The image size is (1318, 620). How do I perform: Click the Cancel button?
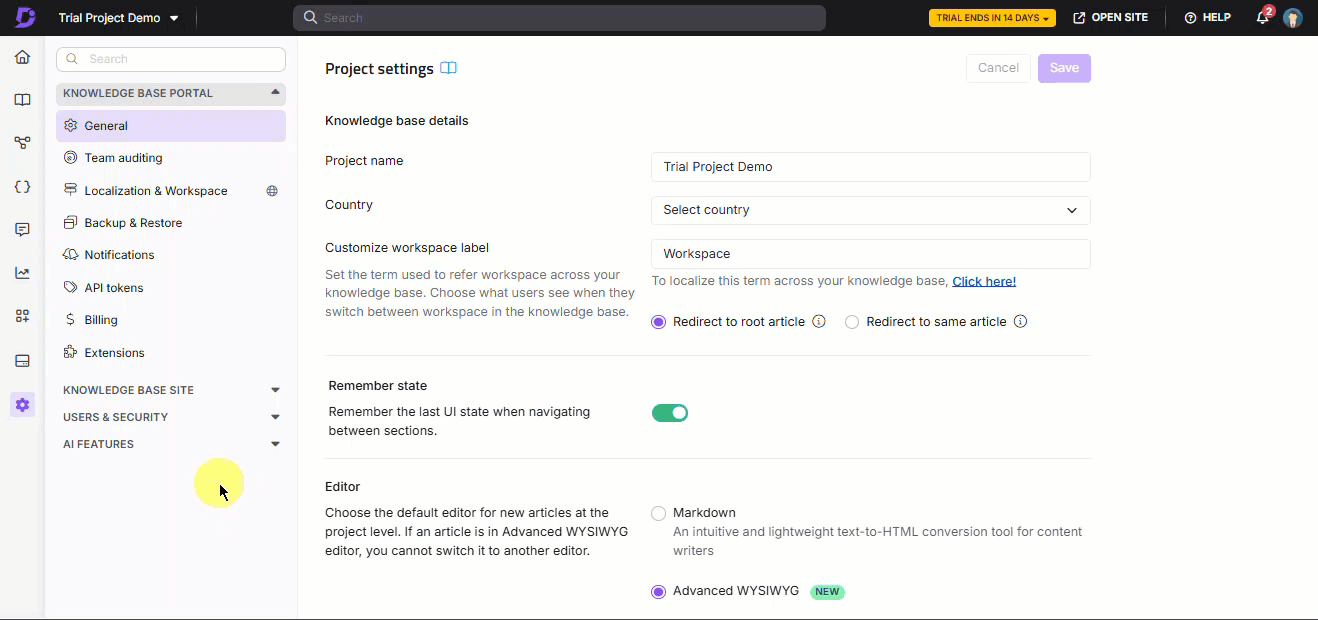998,68
